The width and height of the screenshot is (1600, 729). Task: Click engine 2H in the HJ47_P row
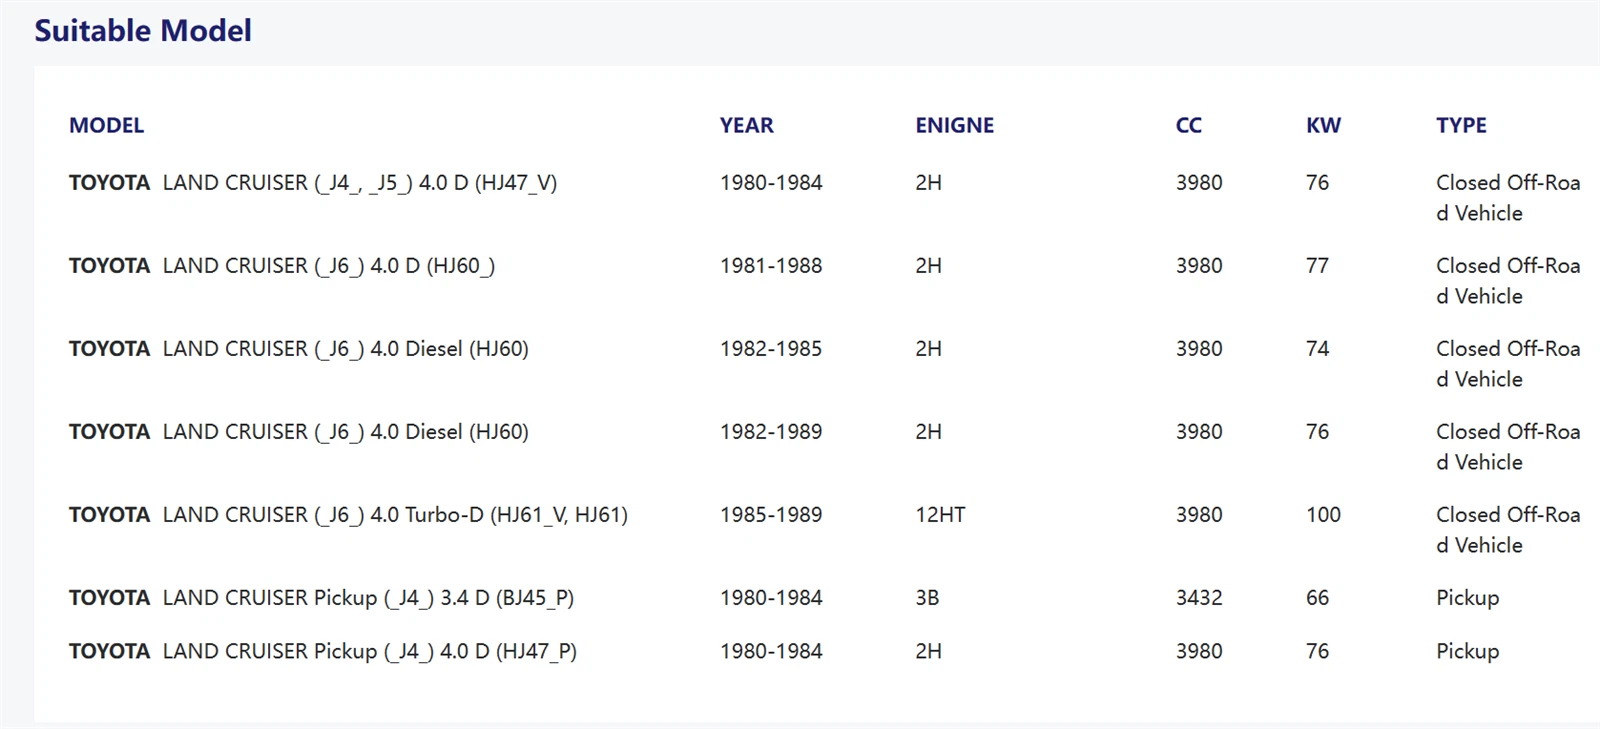(x=928, y=651)
